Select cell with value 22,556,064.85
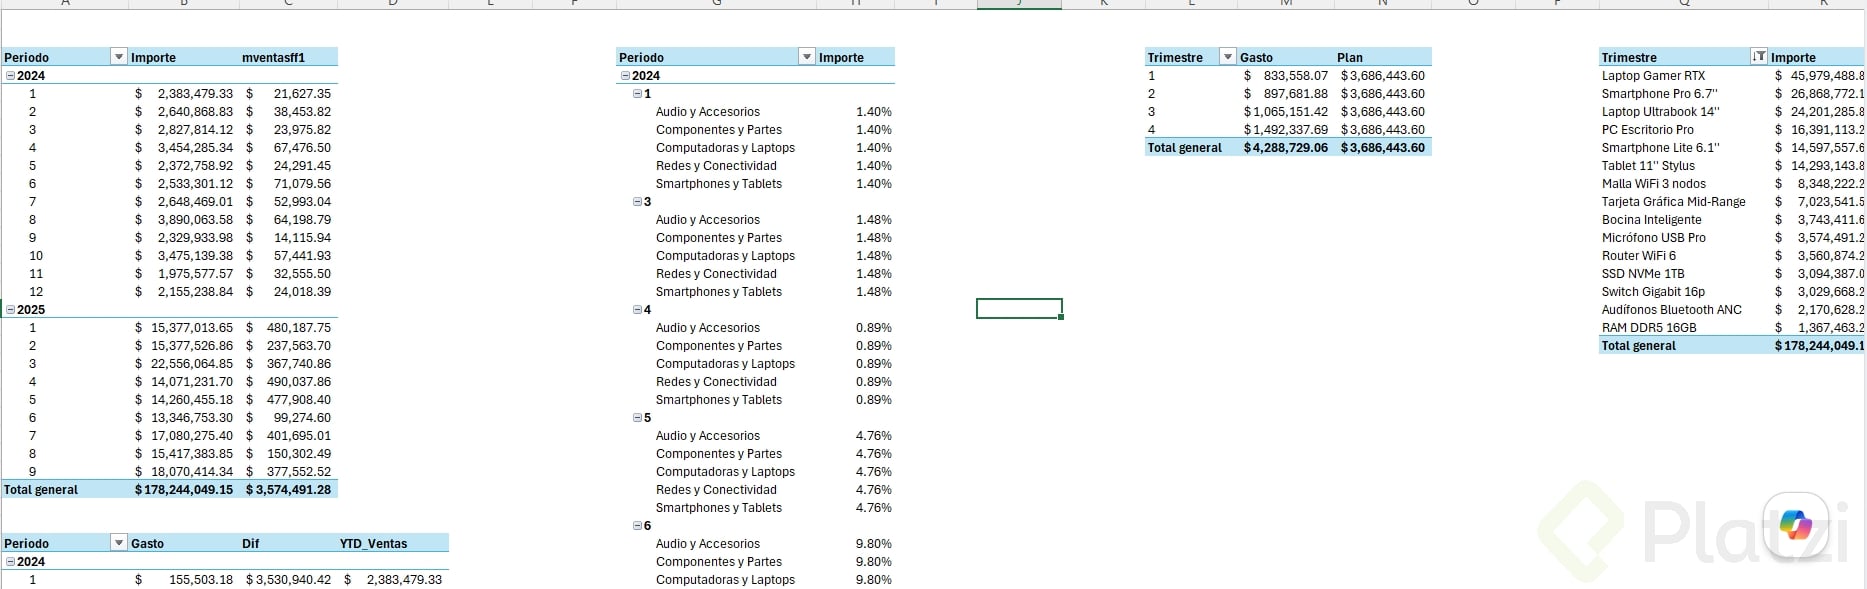Screen dimensions: 1867x589 184,363
